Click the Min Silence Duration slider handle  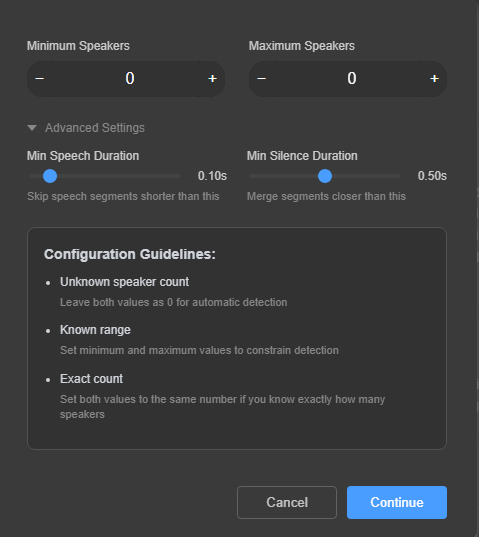(x=325, y=176)
